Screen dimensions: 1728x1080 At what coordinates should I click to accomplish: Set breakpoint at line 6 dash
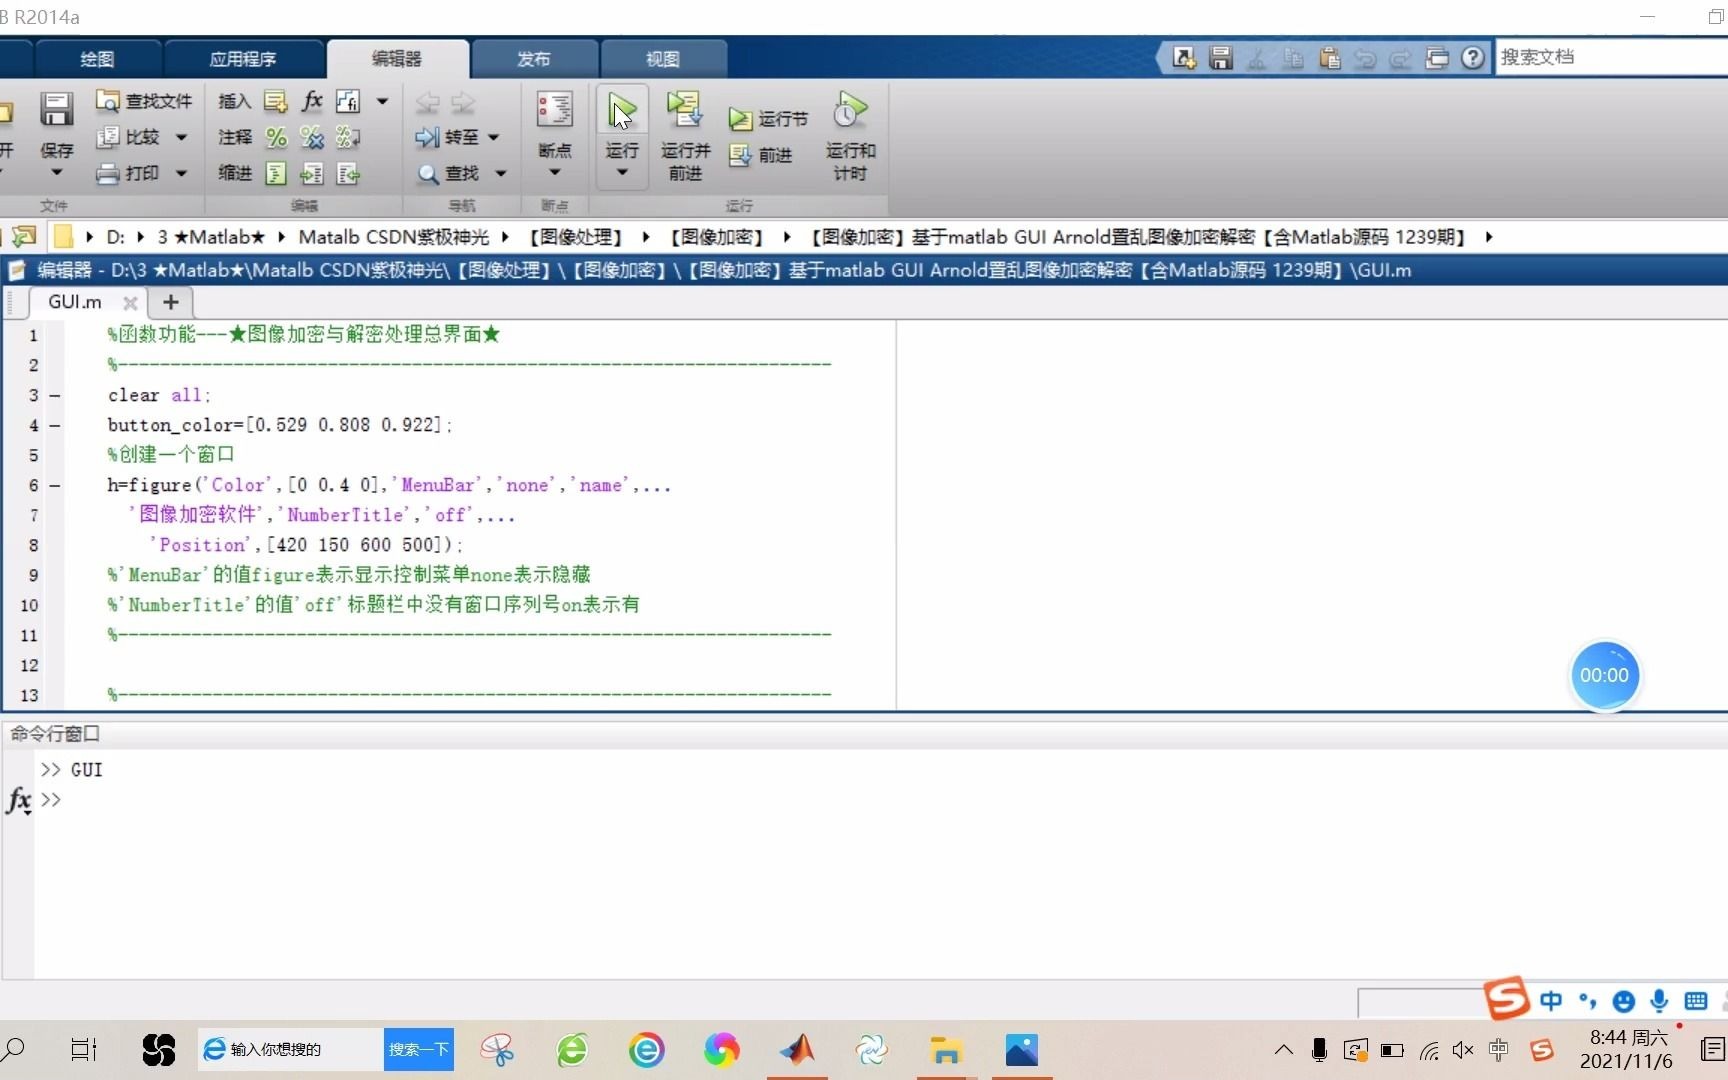click(x=55, y=486)
